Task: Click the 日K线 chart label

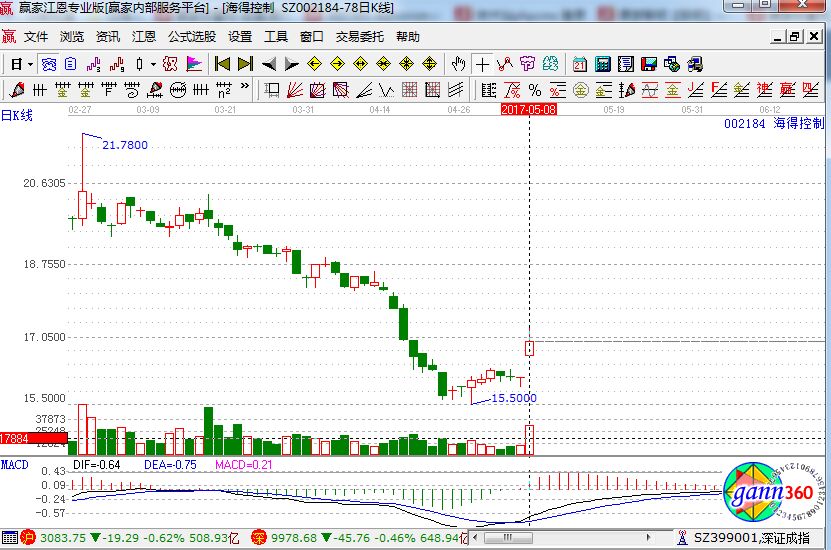Action: point(17,115)
